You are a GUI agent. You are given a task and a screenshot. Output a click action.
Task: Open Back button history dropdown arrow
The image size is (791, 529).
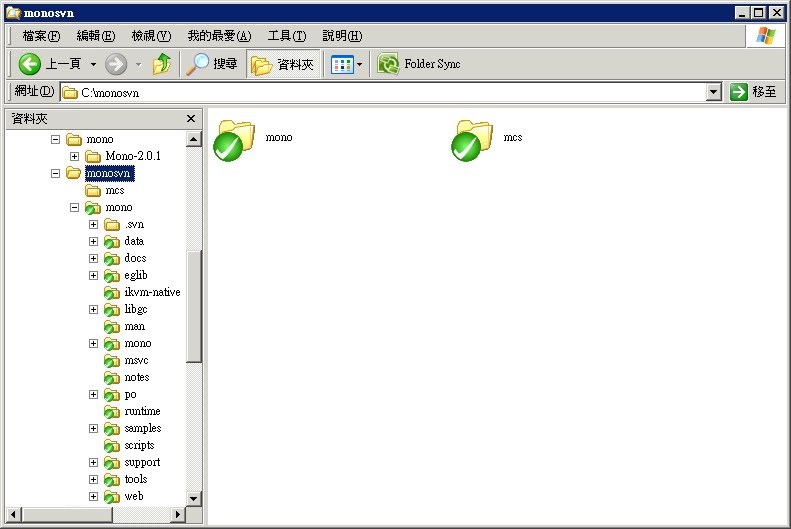93,65
